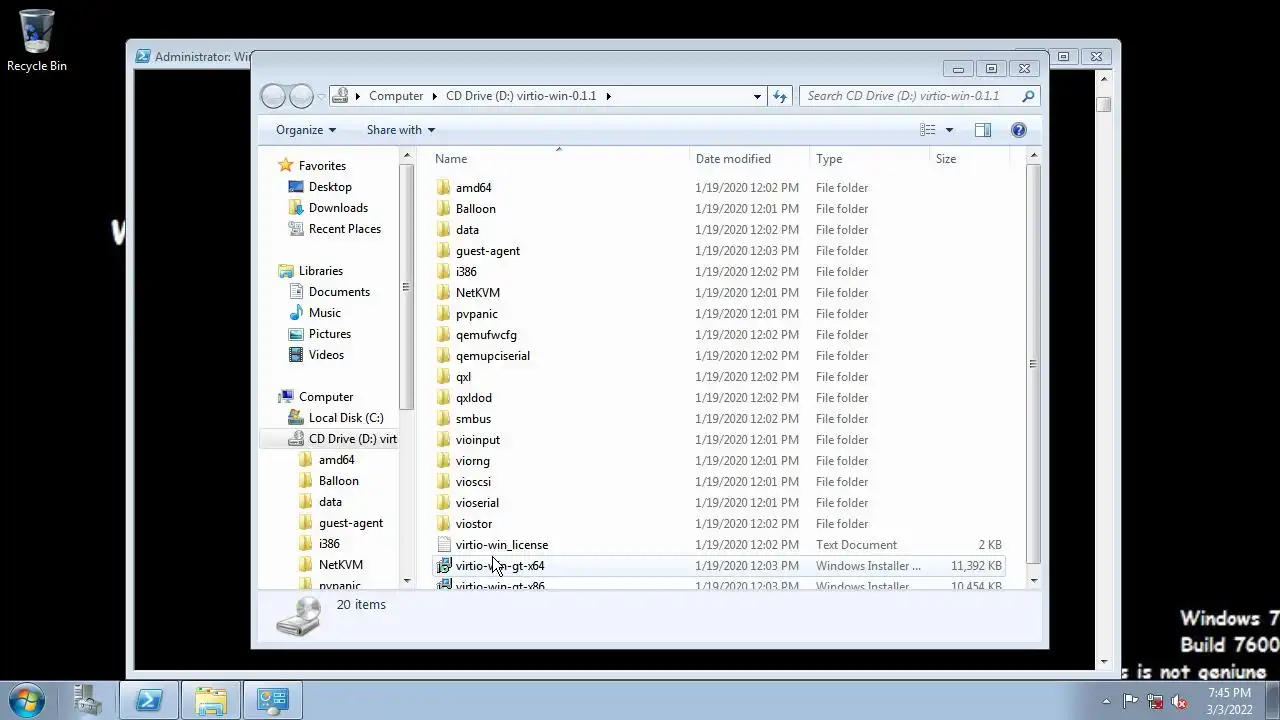Select the qemupciserial folder row

(717, 356)
